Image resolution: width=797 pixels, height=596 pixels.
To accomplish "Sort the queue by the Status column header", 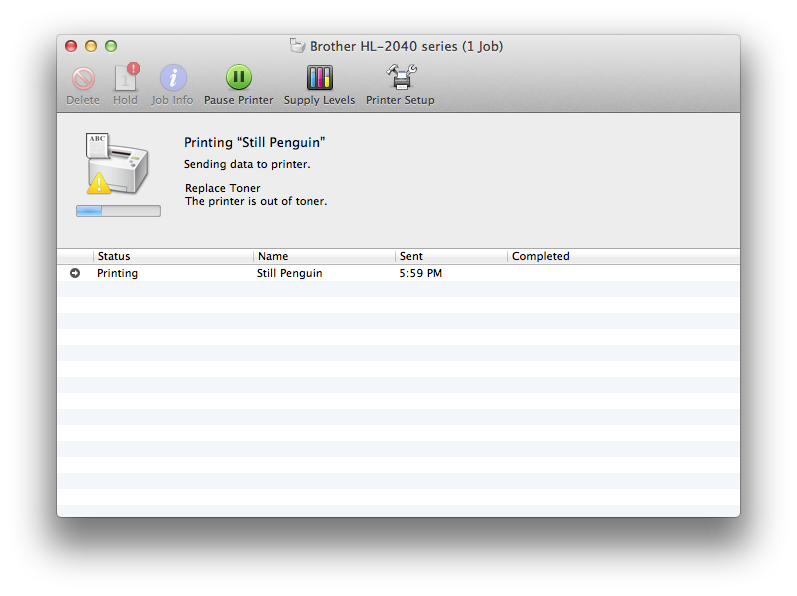I will tap(173, 257).
